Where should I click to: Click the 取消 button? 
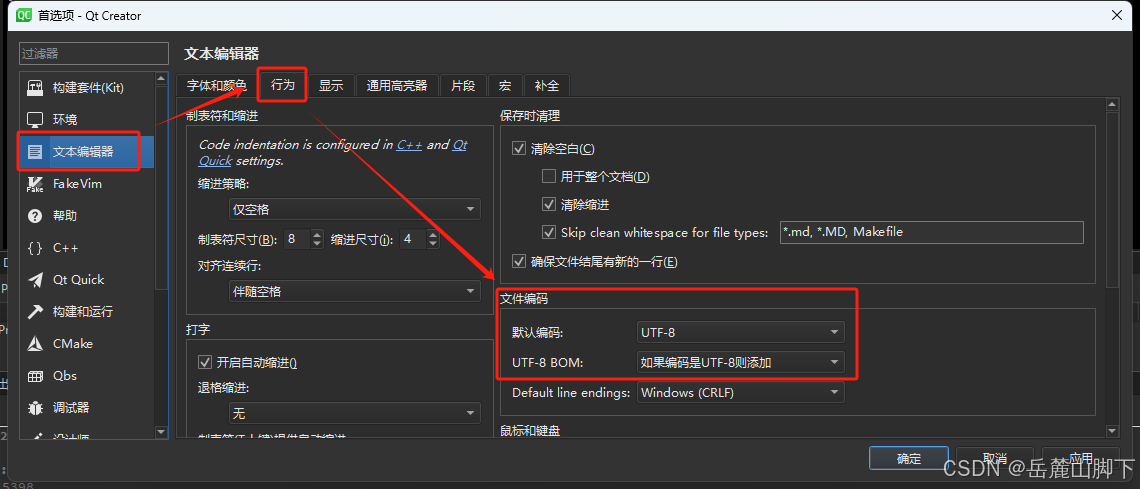(995, 458)
